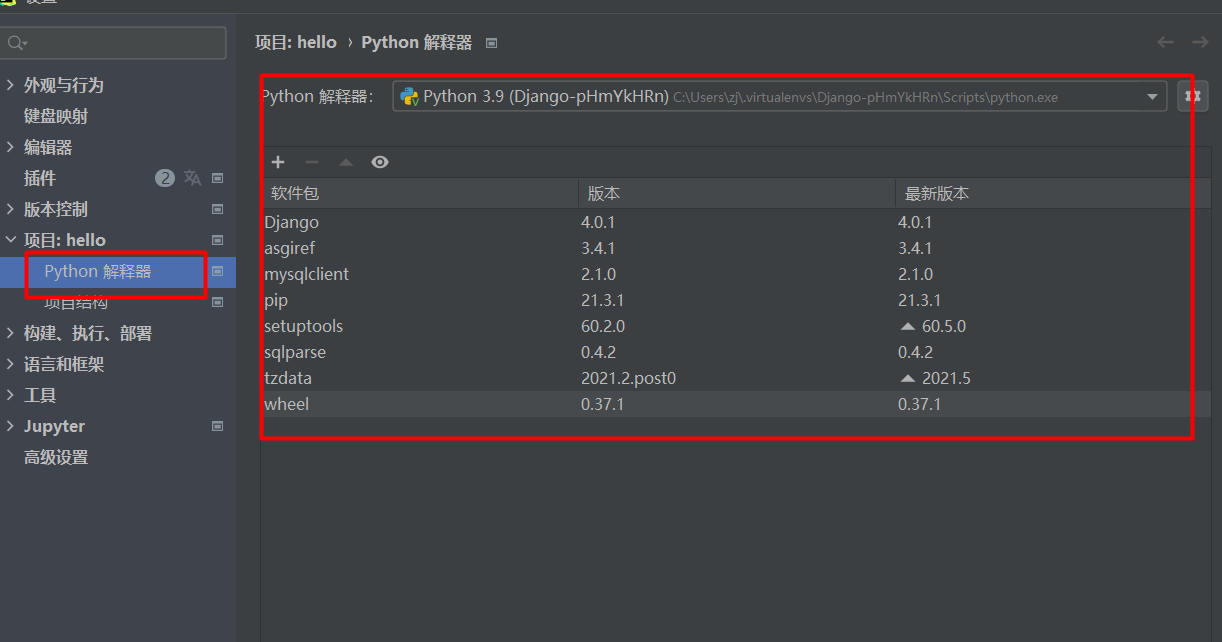Open the Python 解释器 dropdown list
Viewport: 1222px width, 642px height.
pos(1152,97)
